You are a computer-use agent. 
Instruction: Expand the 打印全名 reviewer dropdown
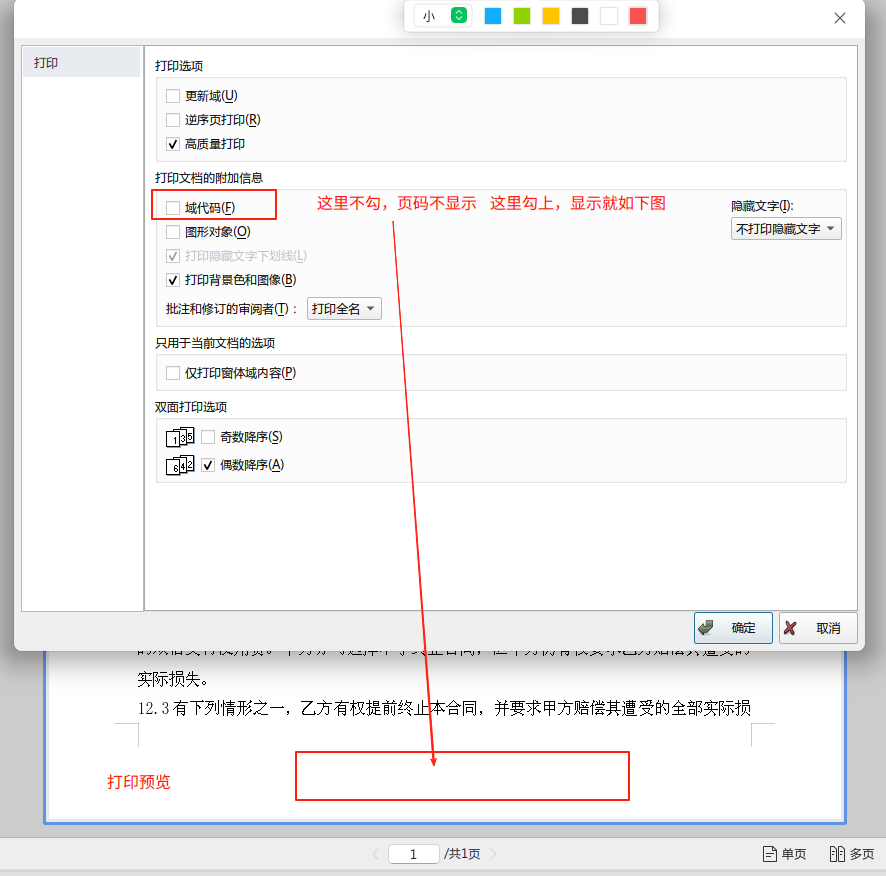click(344, 309)
